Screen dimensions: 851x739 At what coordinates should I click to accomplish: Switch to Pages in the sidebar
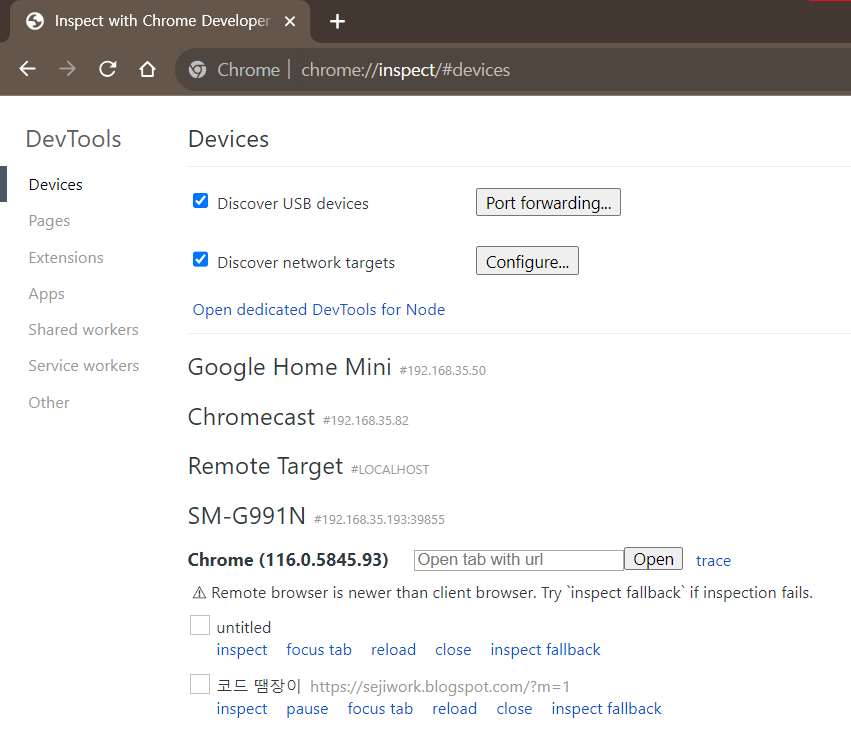pyautogui.click(x=49, y=221)
